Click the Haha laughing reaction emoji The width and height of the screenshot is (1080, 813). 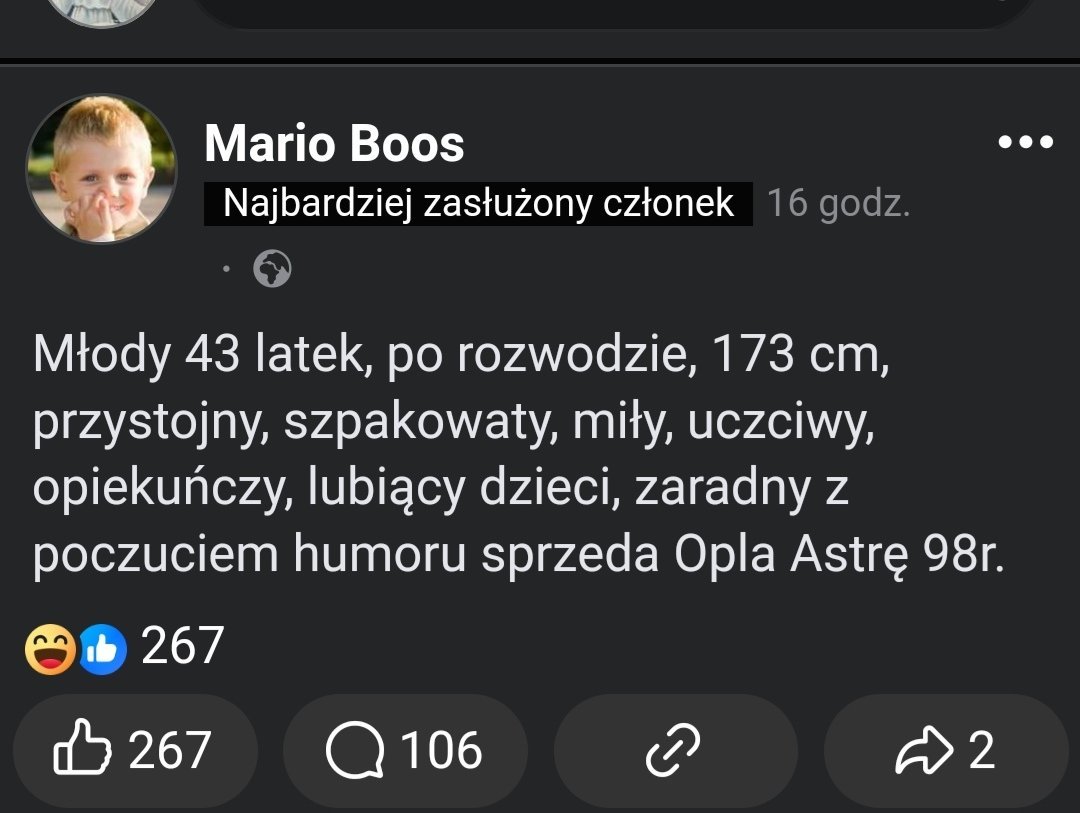tap(51, 649)
